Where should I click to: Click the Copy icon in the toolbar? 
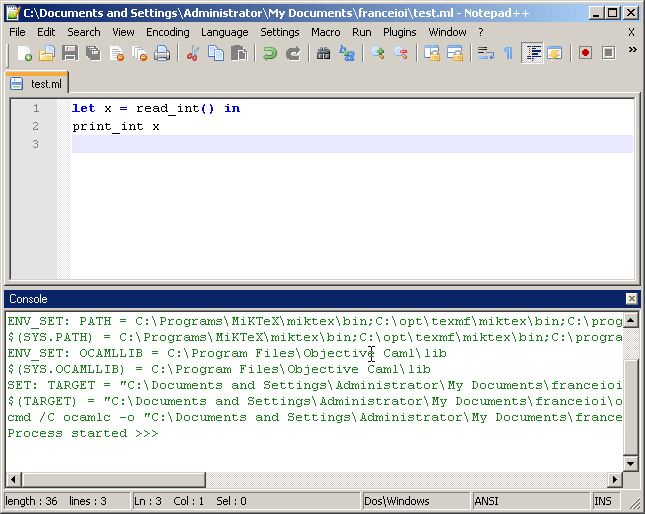tap(216, 53)
